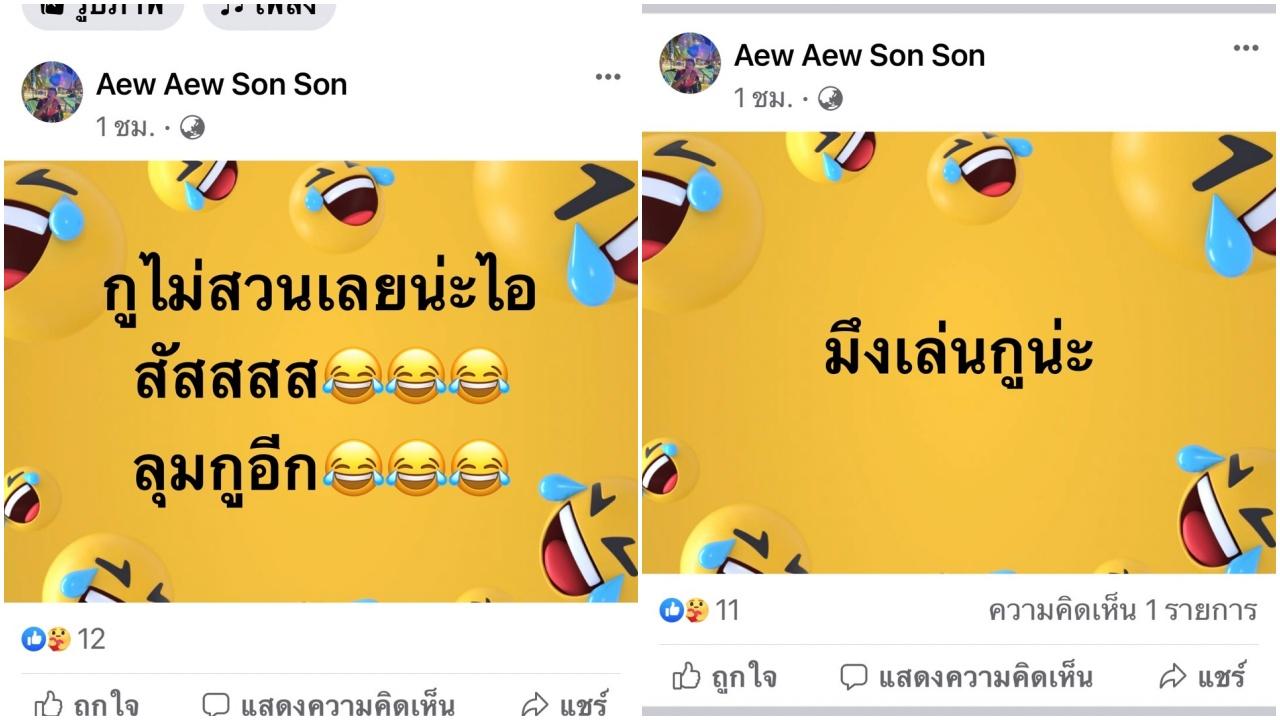
Task: Share the right post with แชร์
Action: (1203, 677)
